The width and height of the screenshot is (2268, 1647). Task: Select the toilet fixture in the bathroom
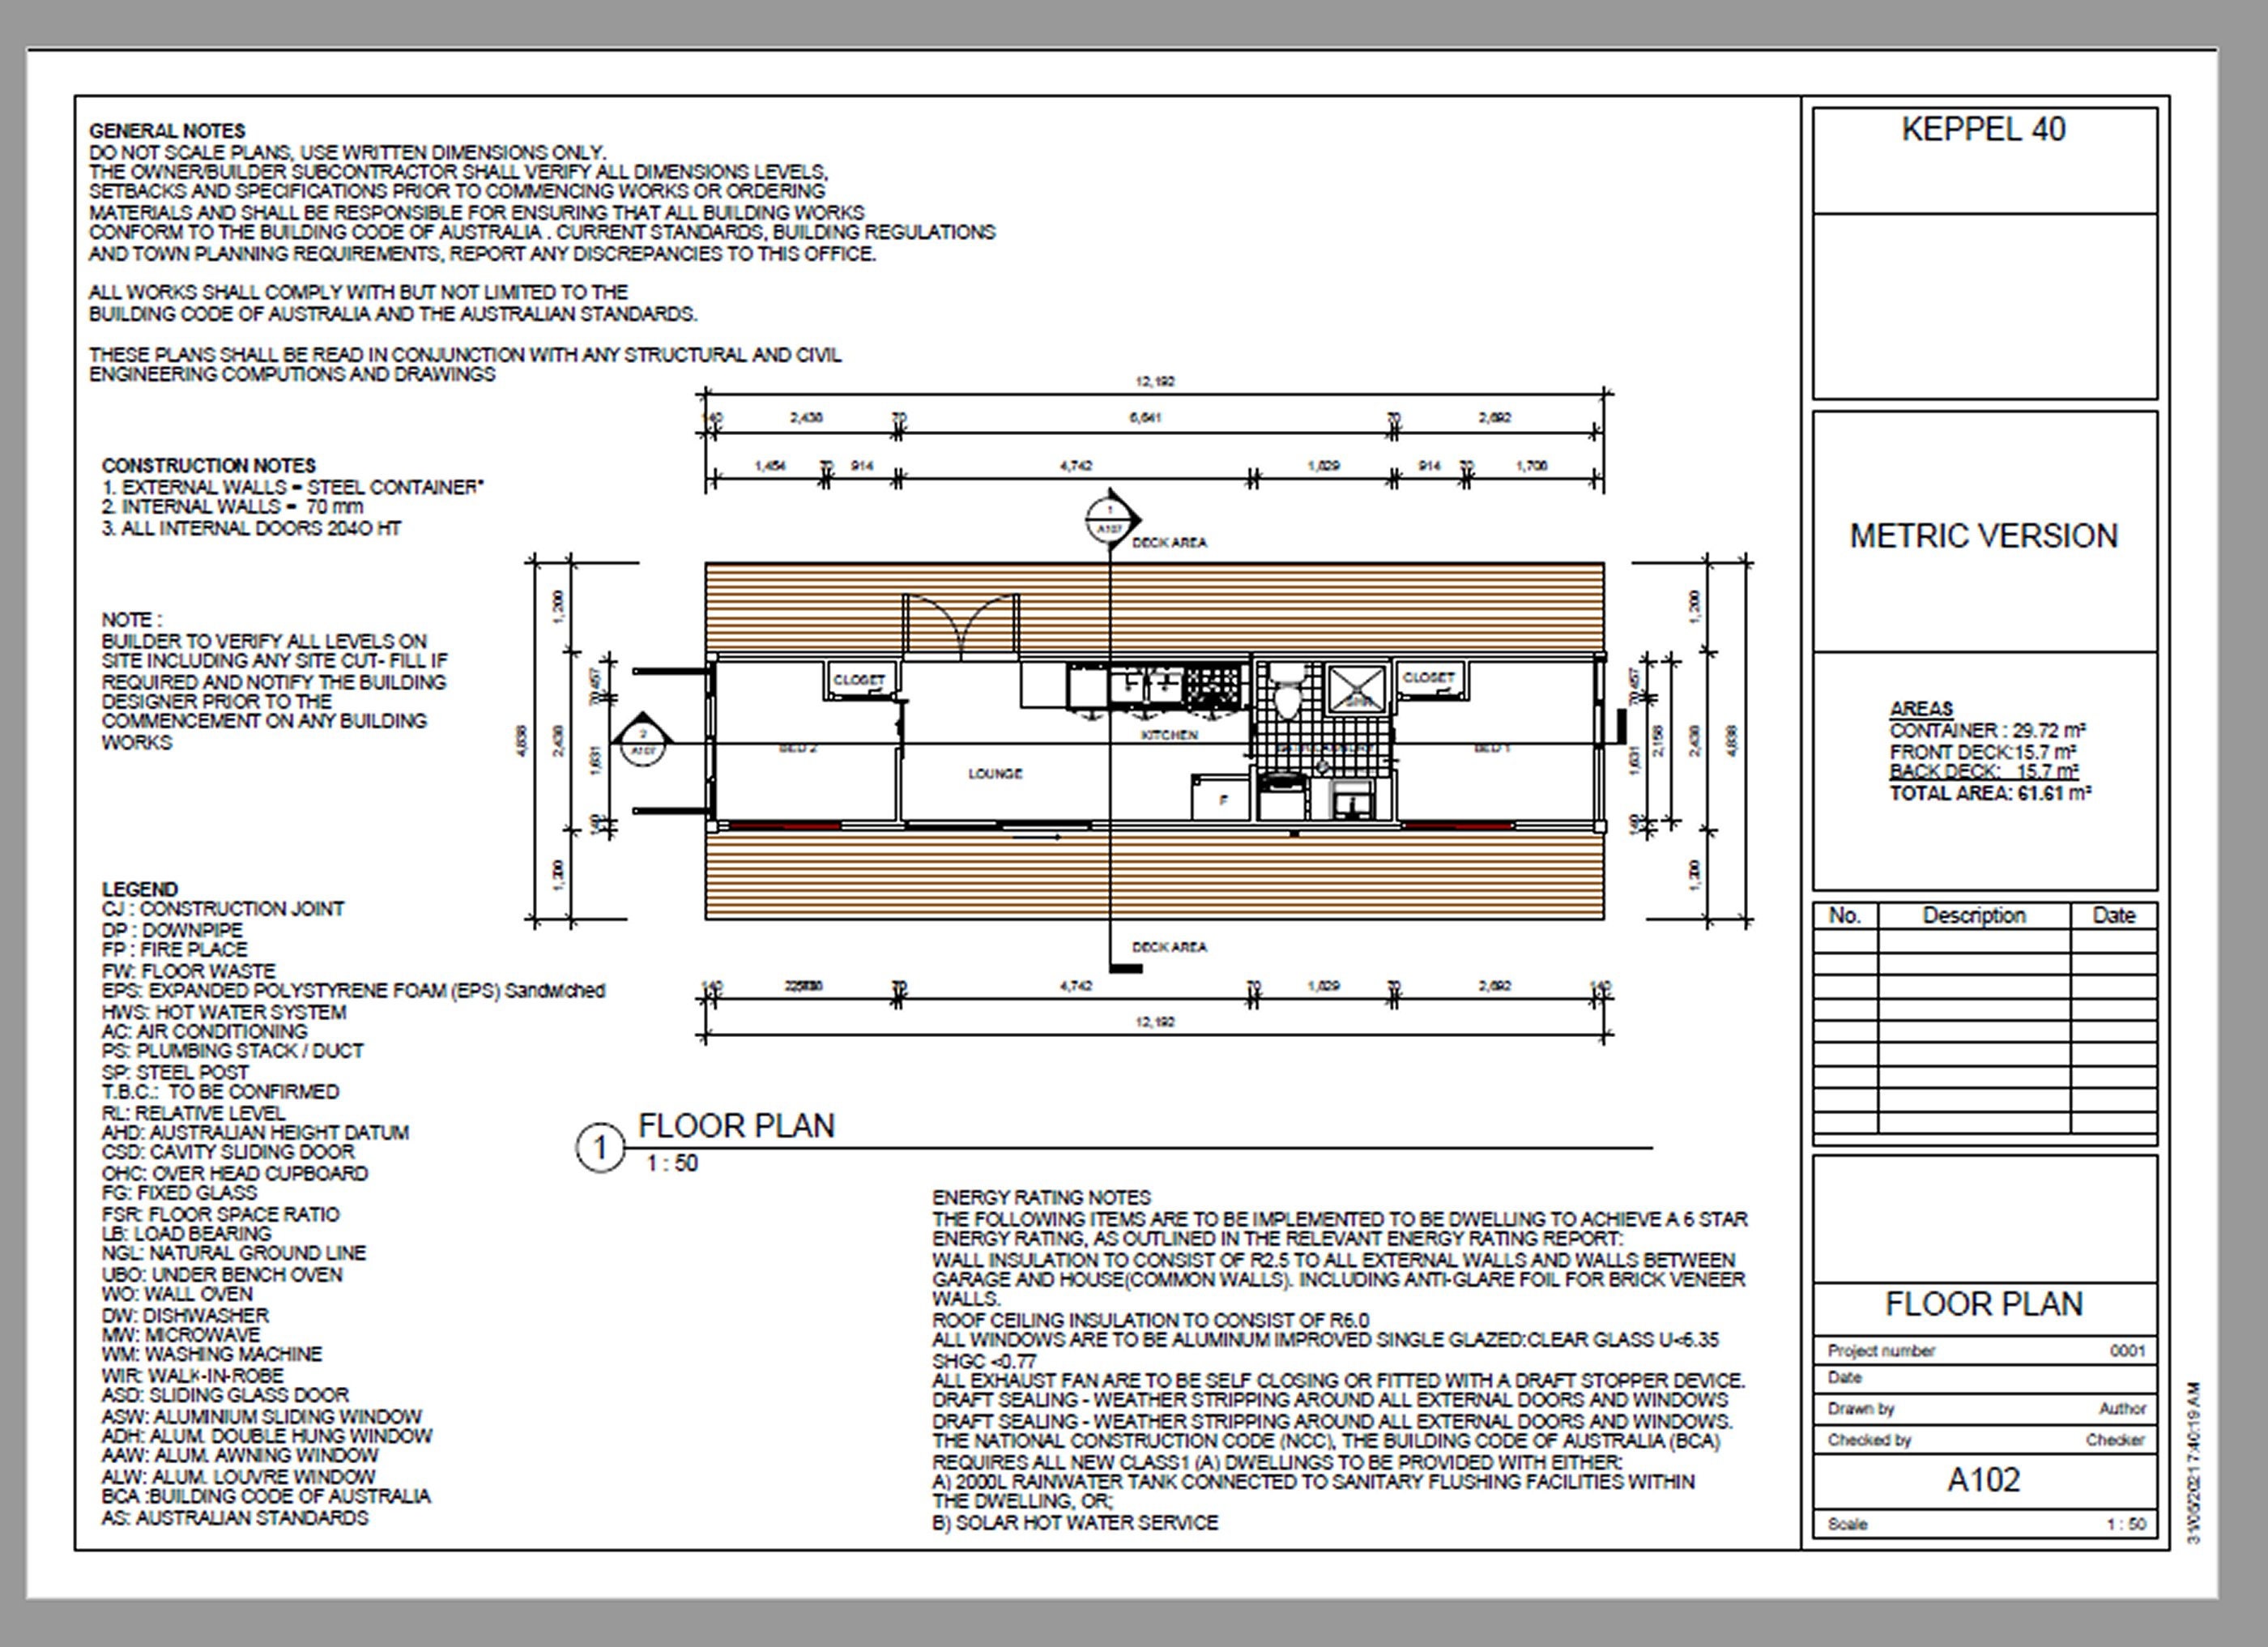1288,691
